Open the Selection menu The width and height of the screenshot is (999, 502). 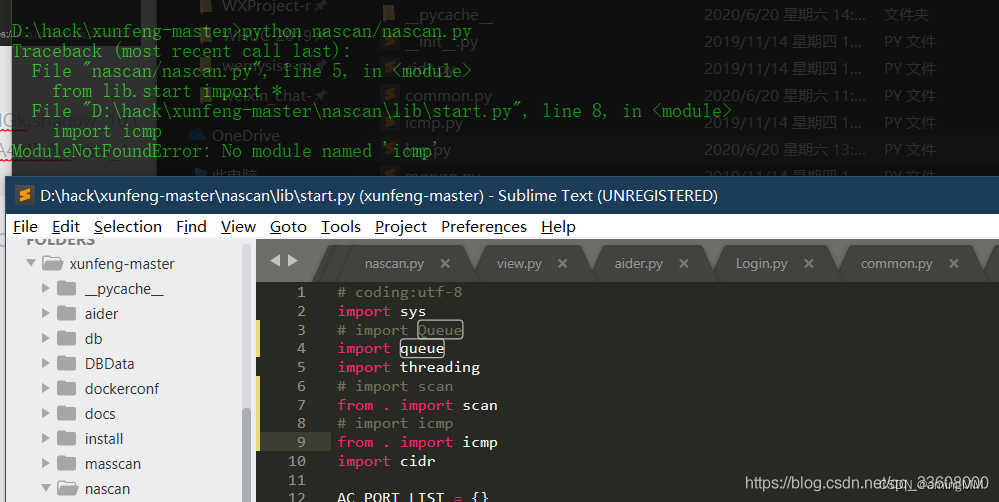tap(127, 227)
